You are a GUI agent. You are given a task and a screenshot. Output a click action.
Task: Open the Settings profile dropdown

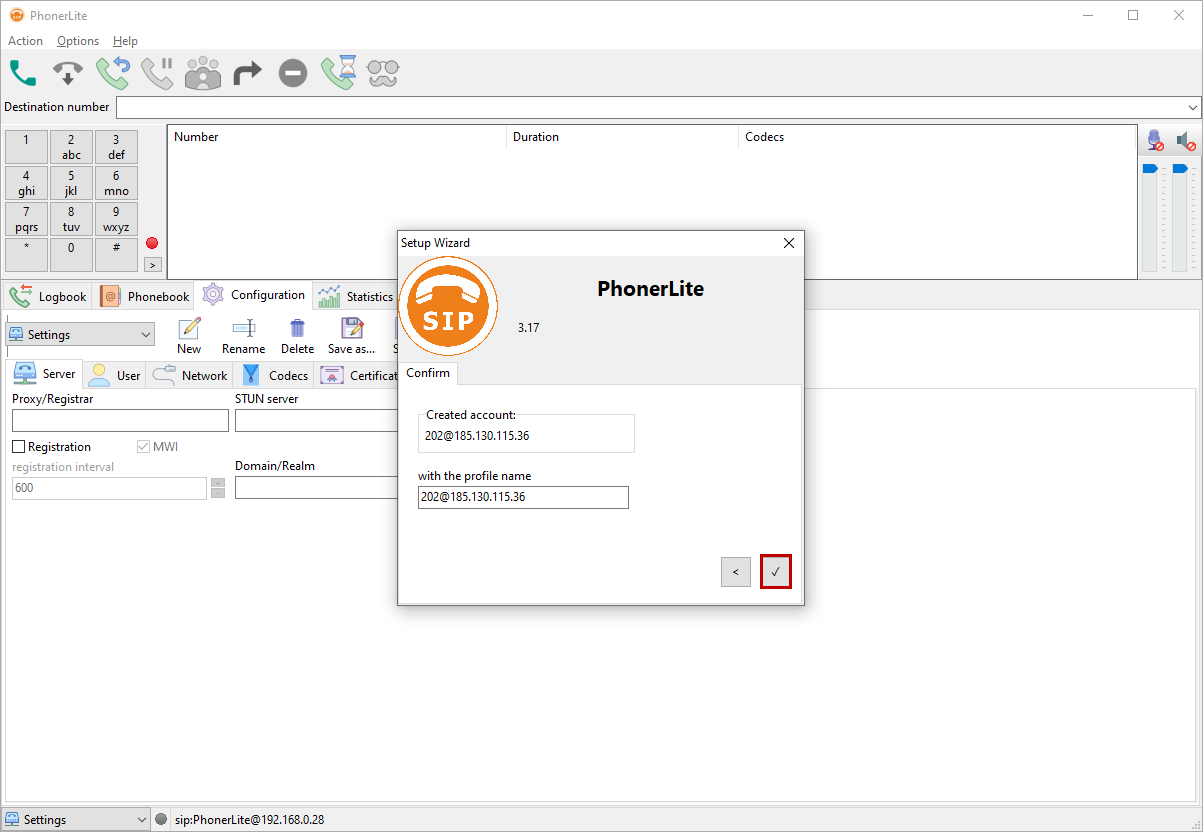pos(80,335)
